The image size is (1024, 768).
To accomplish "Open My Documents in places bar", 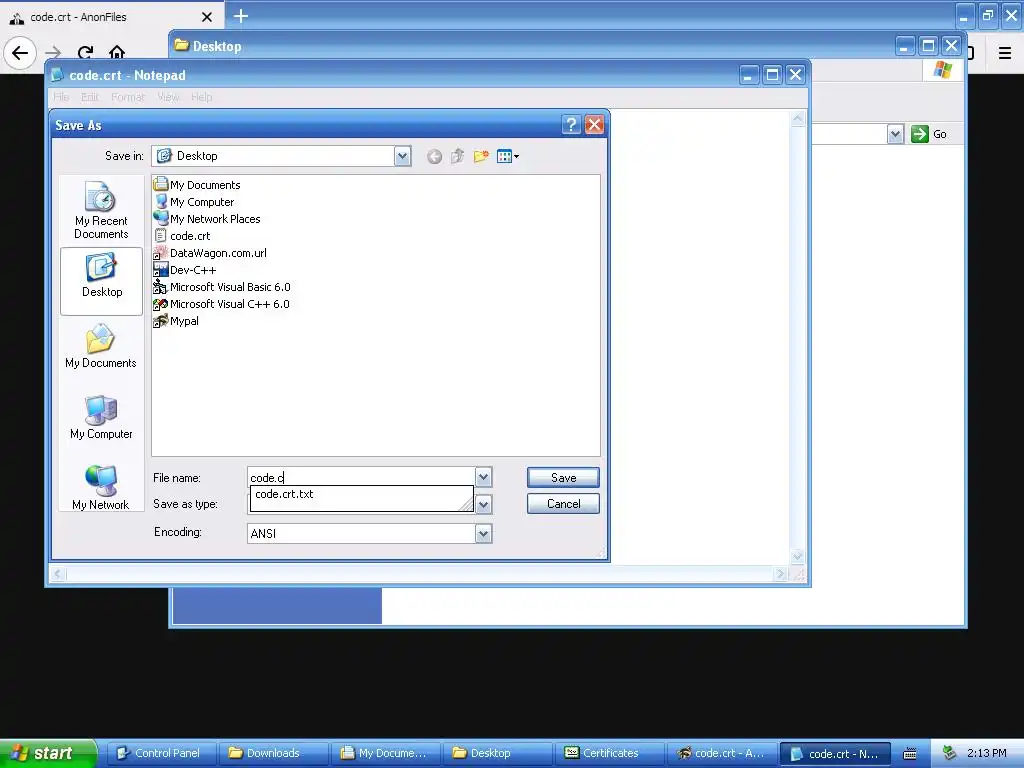I will (101, 346).
